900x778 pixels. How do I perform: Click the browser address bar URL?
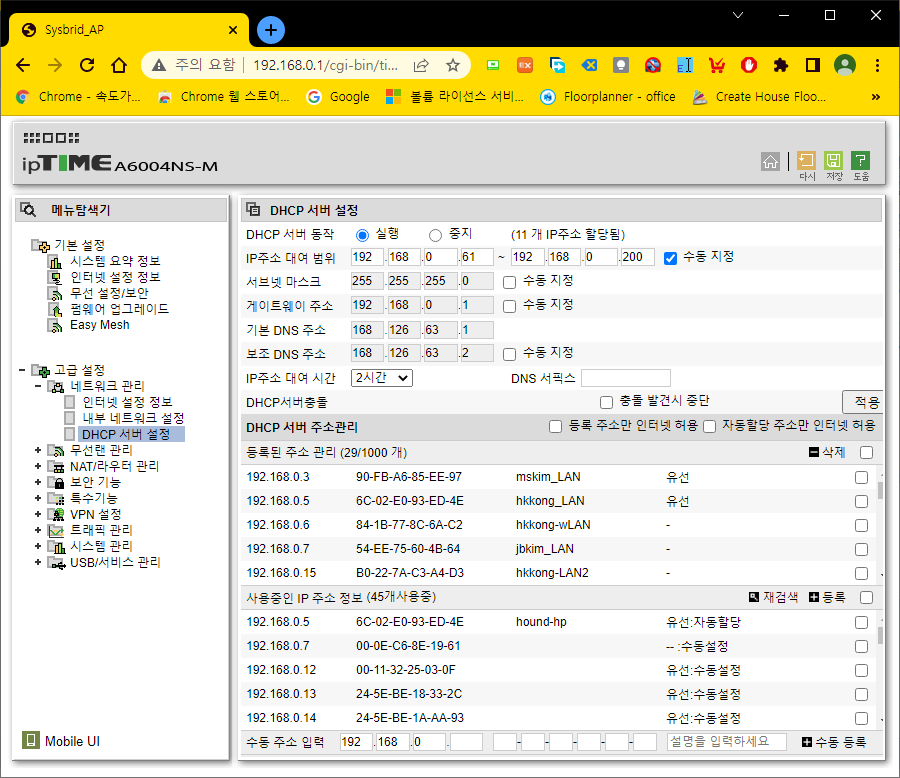[x=325, y=65]
